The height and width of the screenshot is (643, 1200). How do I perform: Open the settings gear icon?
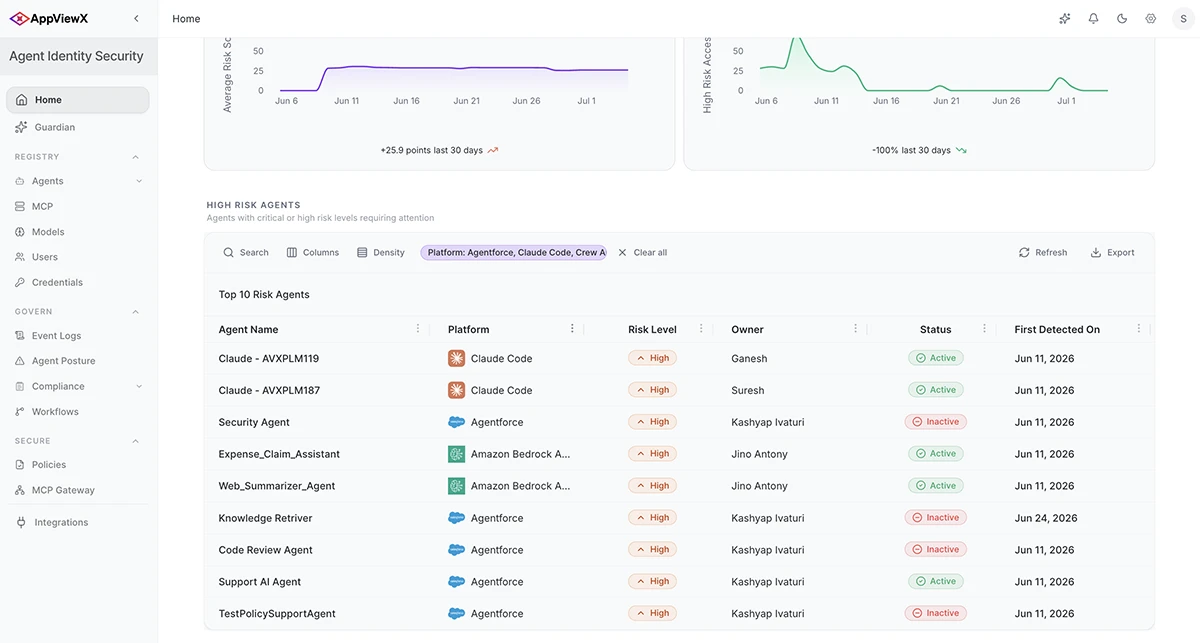[1151, 18]
